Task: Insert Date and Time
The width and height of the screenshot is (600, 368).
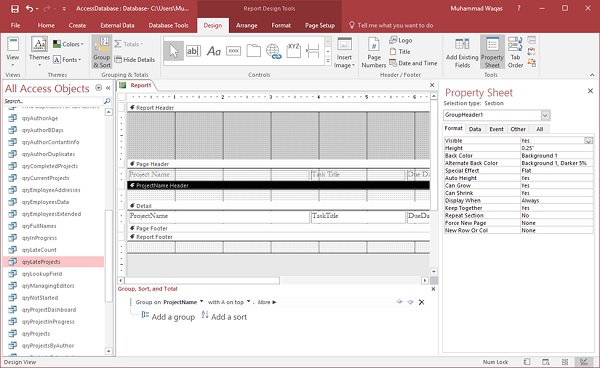Action: (x=413, y=63)
